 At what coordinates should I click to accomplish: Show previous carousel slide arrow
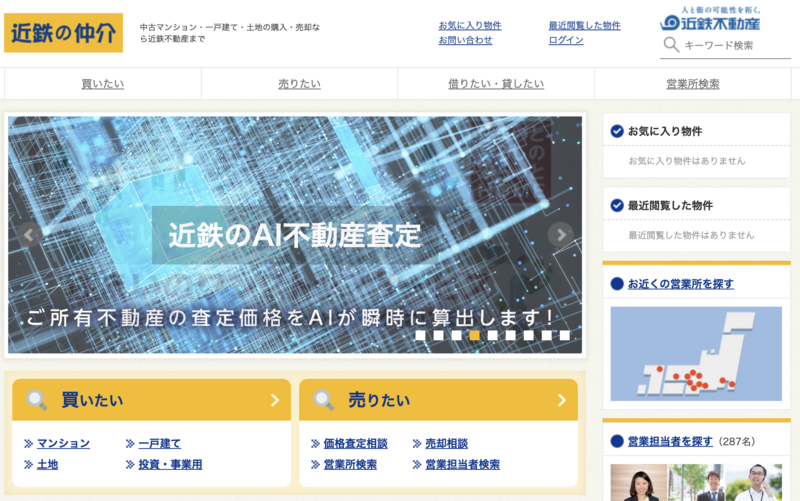coord(29,235)
